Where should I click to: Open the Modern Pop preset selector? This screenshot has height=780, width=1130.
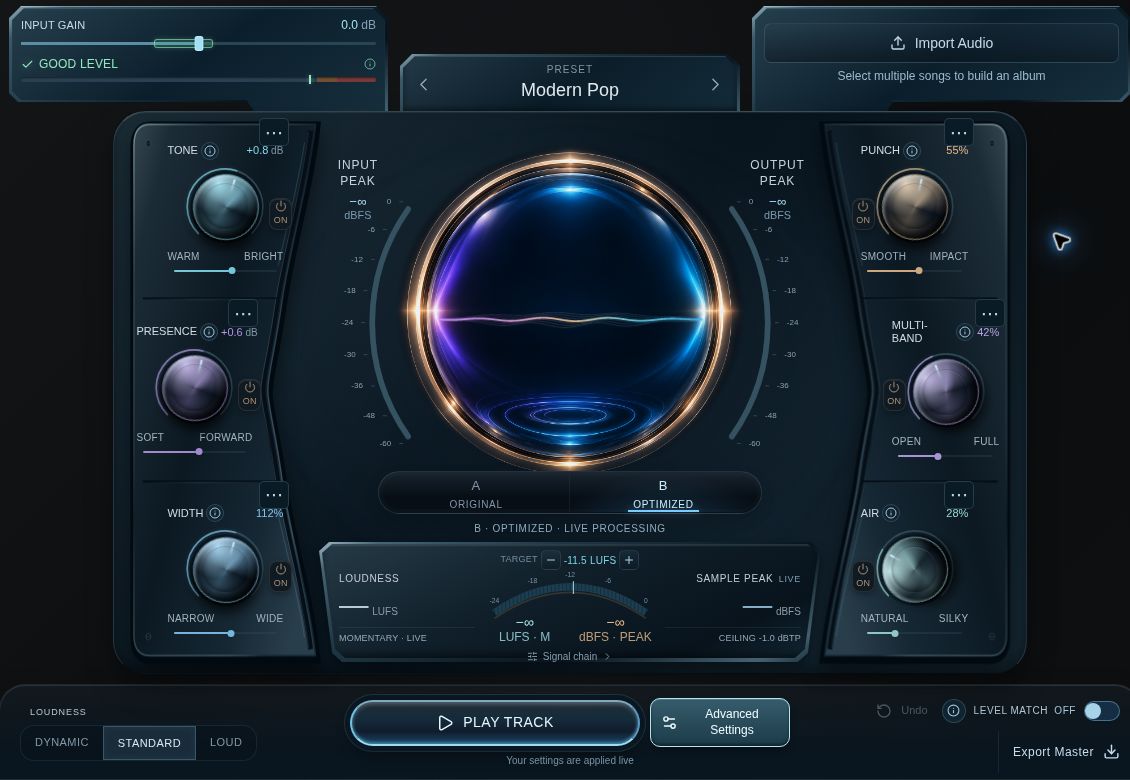coord(569,89)
